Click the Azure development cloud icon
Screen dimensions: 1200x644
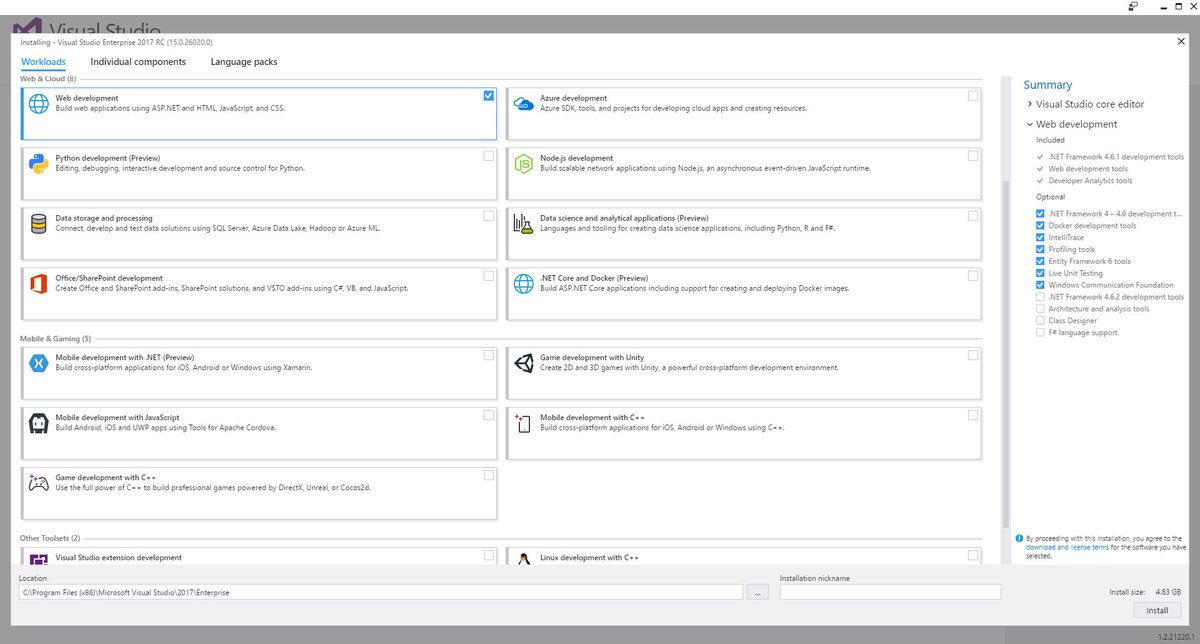523,103
